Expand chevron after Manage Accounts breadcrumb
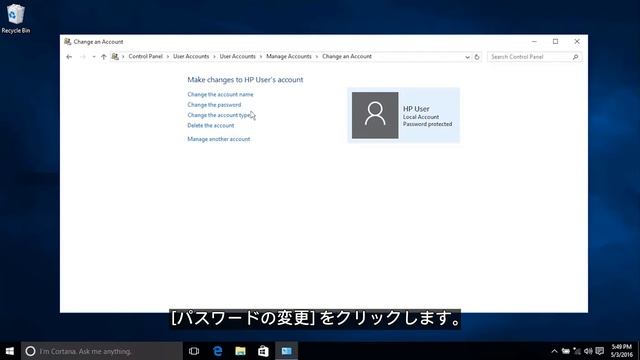Screen dimensions: 640x360 [317, 57]
